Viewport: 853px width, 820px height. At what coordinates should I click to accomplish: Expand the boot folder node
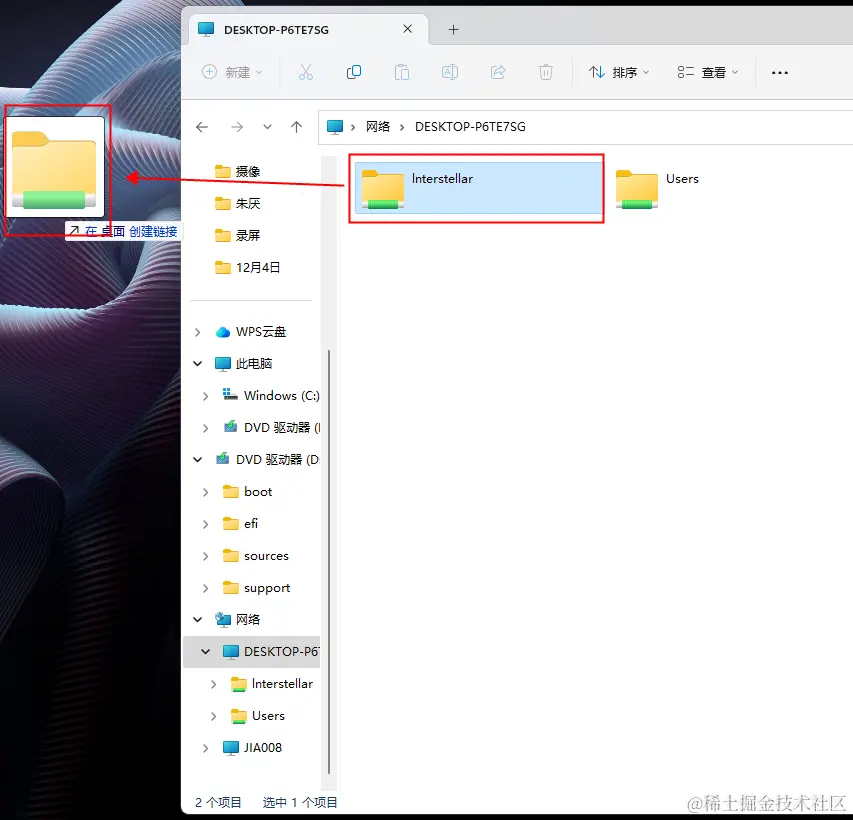[x=206, y=492]
